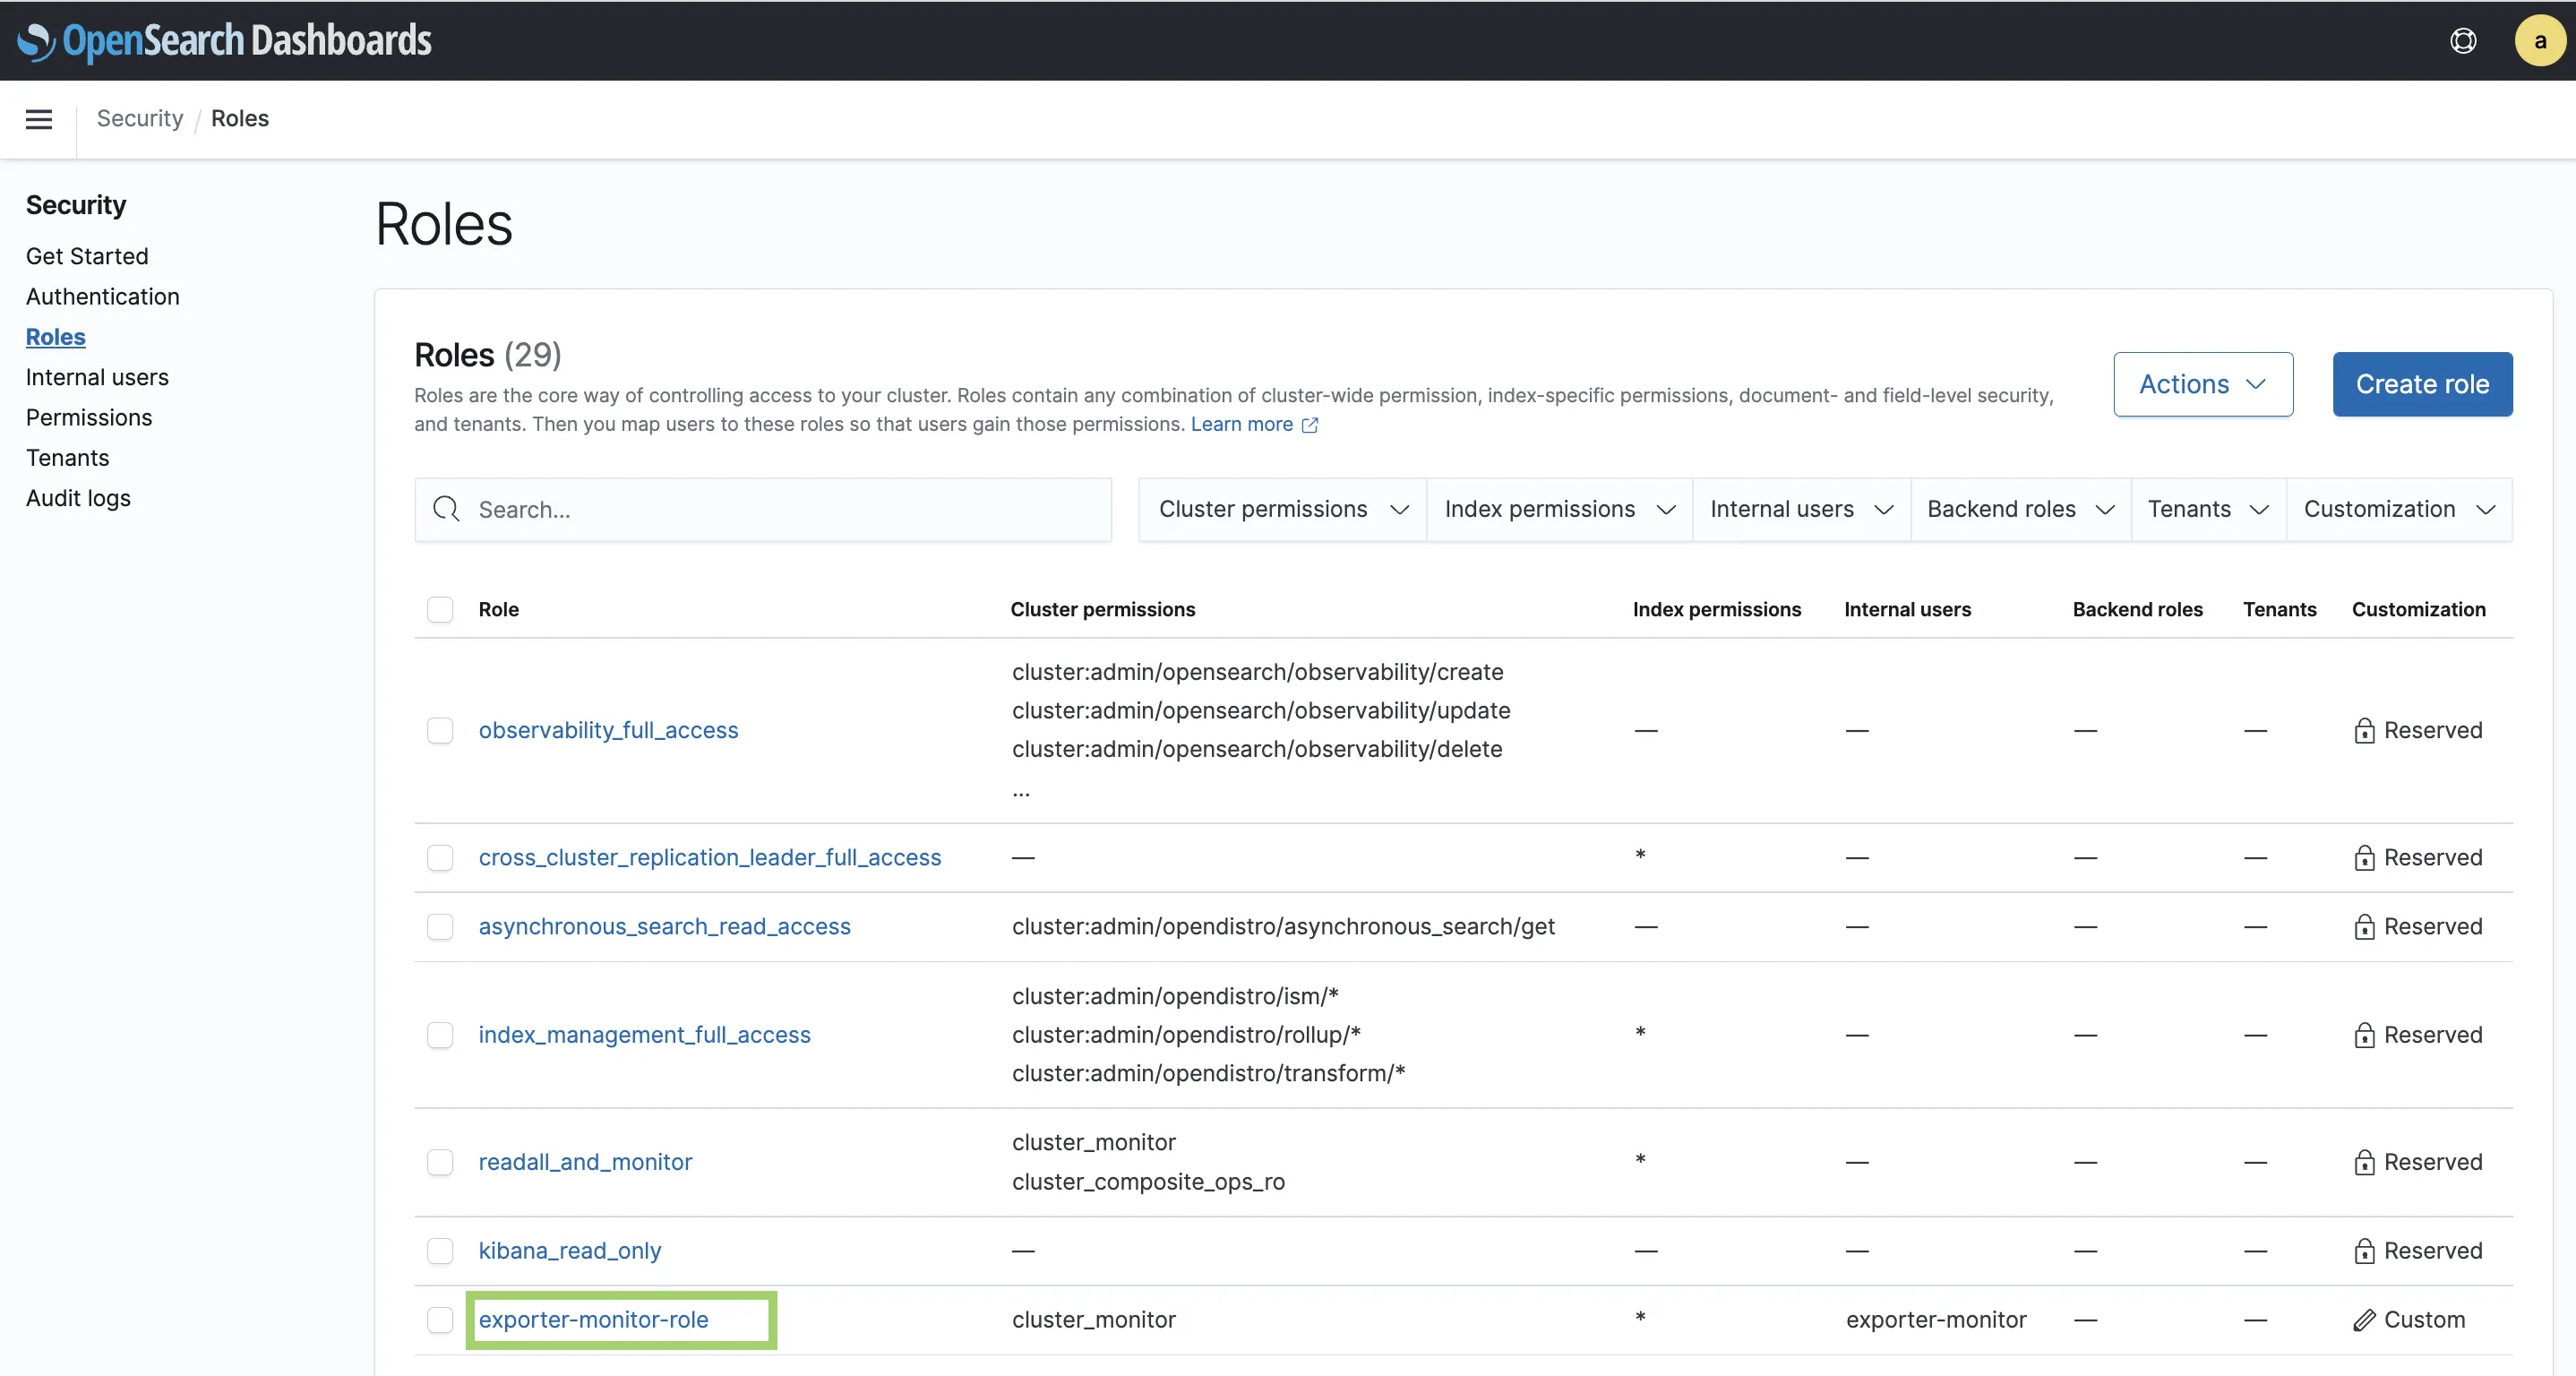Click Custom pencil icon for exporter-monitor-role

click(2364, 1320)
